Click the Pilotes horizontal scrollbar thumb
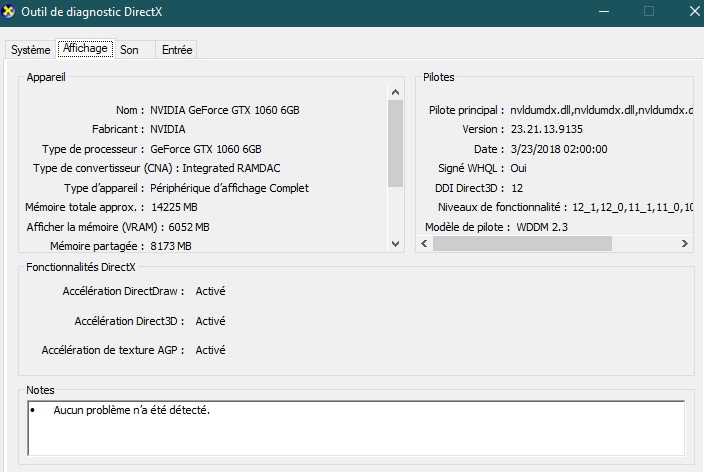The height and width of the screenshot is (472, 704). [522, 243]
